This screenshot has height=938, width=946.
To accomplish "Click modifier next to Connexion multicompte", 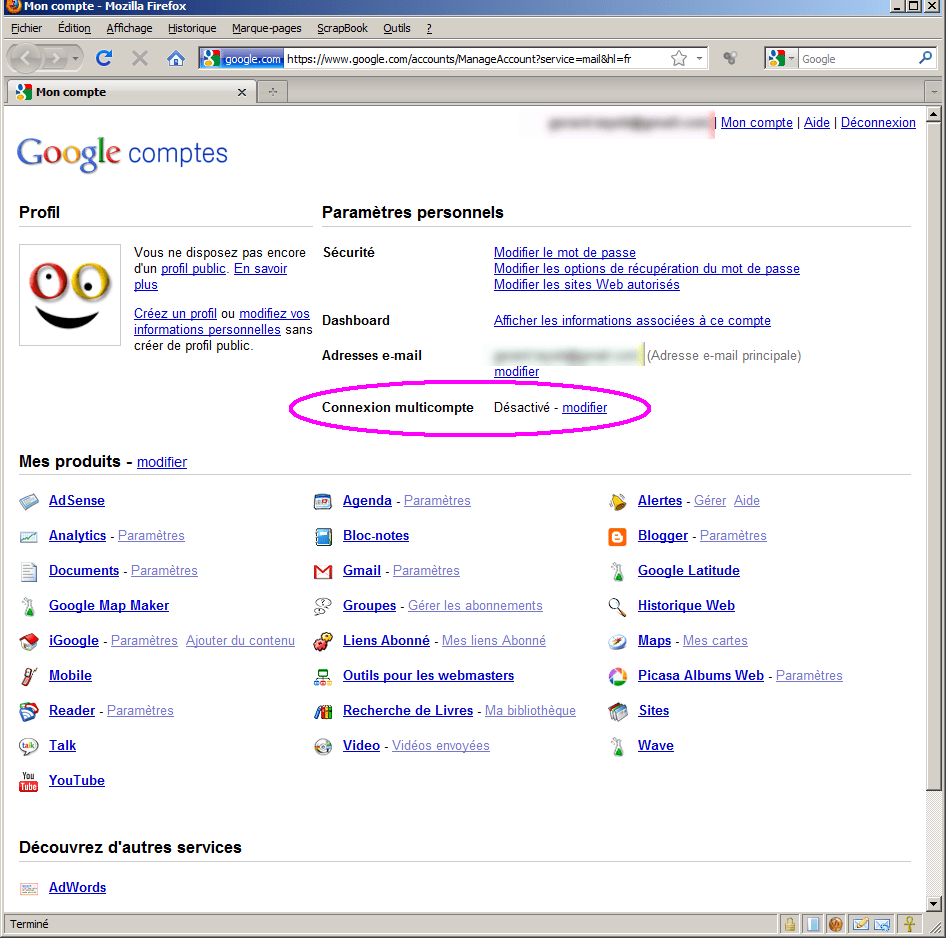I will (x=585, y=408).
